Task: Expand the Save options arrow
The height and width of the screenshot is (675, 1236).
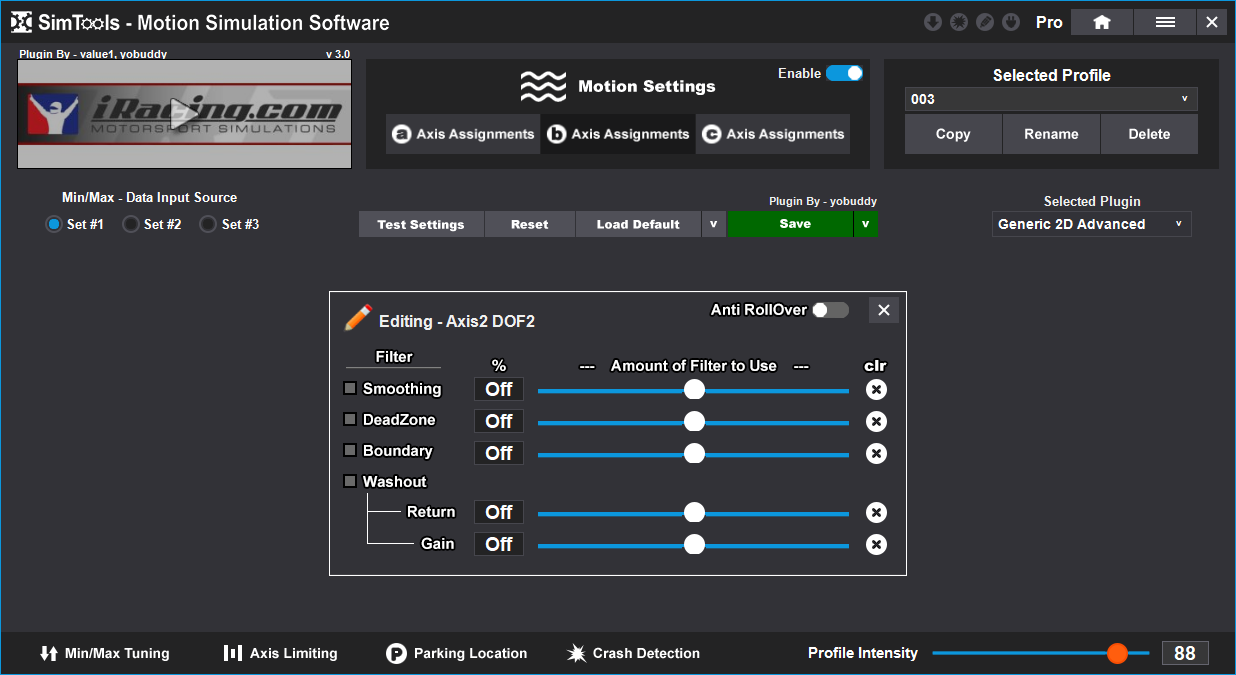Action: coord(865,224)
